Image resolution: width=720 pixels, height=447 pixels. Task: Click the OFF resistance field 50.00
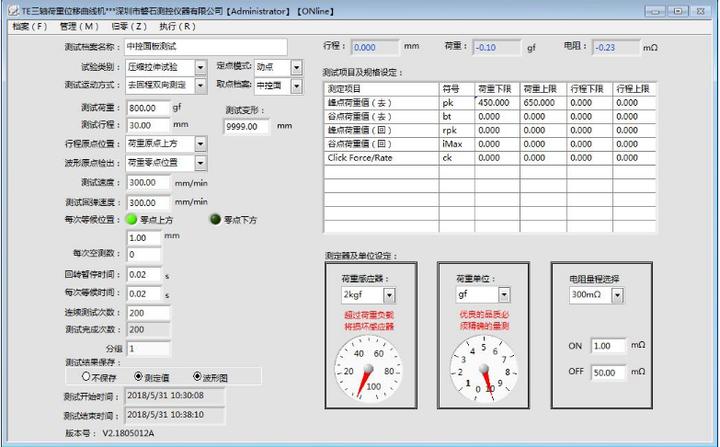click(608, 373)
